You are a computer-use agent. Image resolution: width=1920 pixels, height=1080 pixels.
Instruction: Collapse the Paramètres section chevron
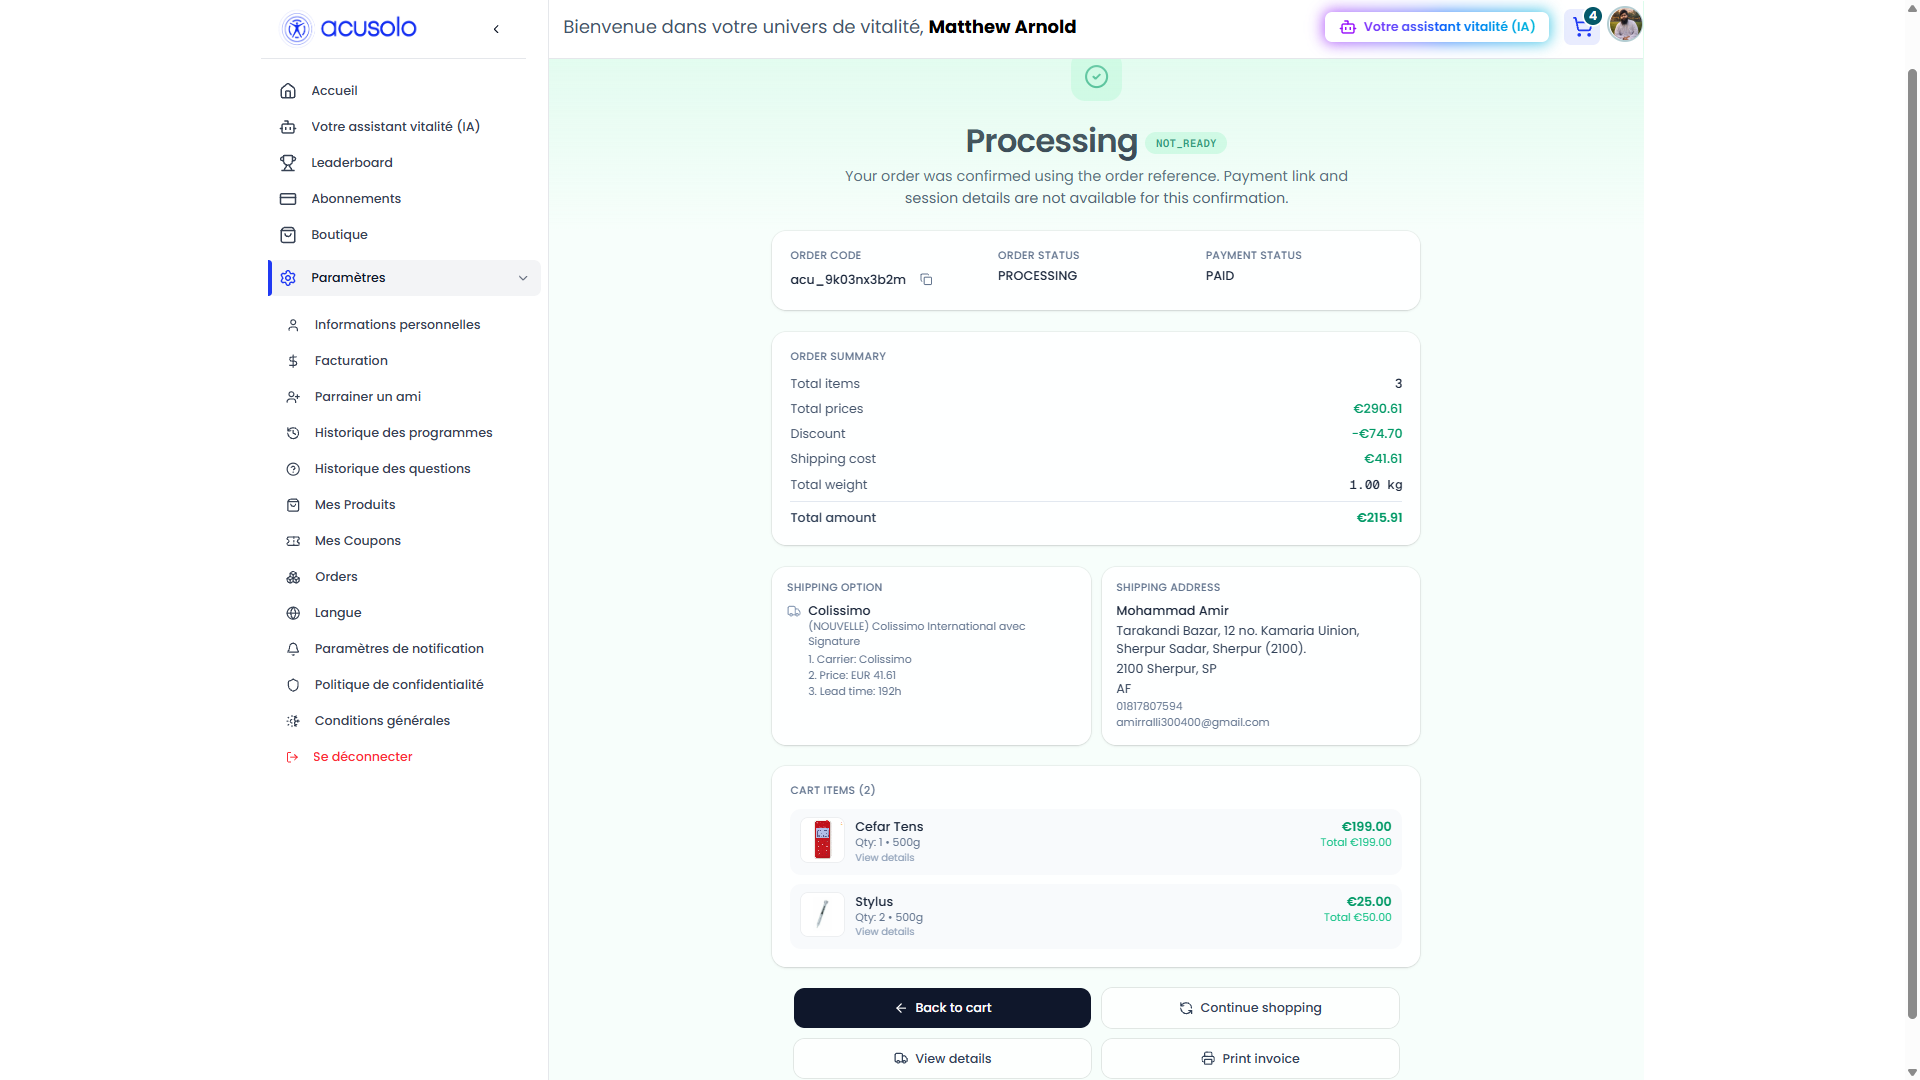click(523, 278)
